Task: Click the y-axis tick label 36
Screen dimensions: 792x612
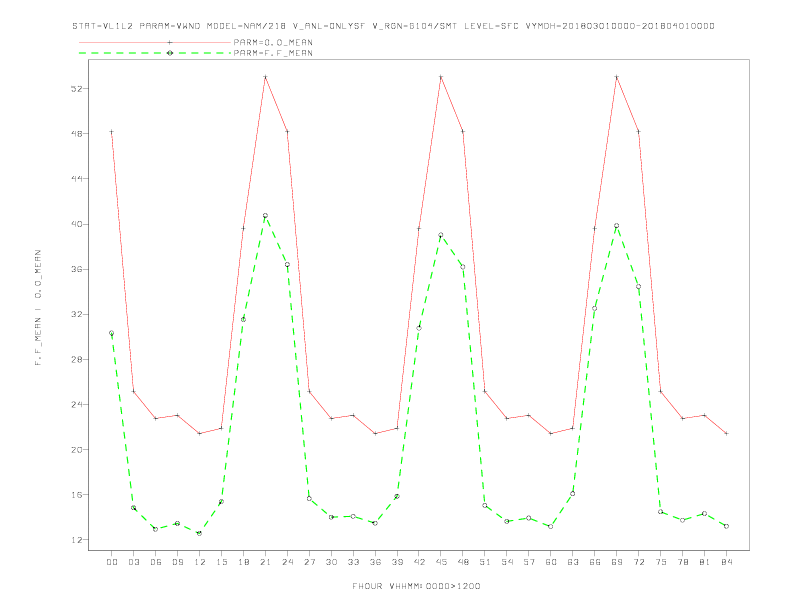Action: 77,269
